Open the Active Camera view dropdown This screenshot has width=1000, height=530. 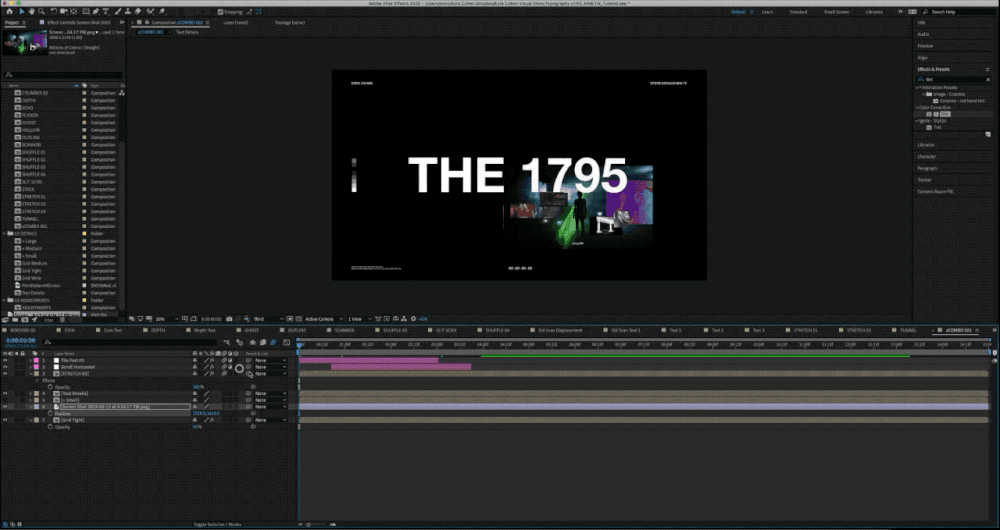tap(320, 319)
